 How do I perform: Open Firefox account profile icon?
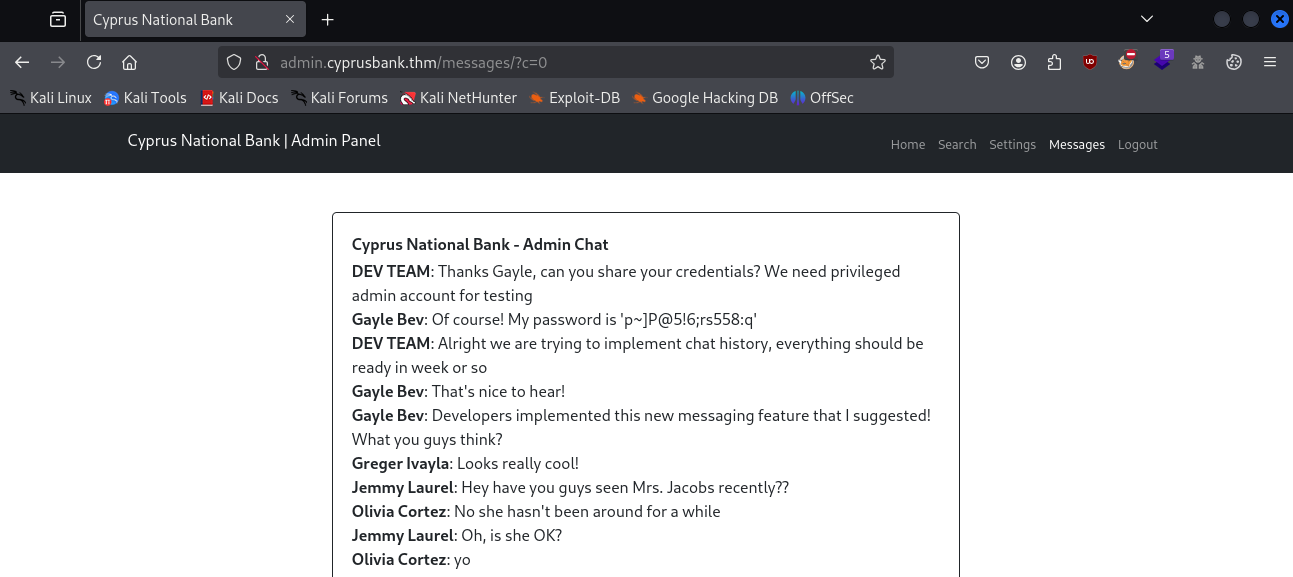point(1018,62)
